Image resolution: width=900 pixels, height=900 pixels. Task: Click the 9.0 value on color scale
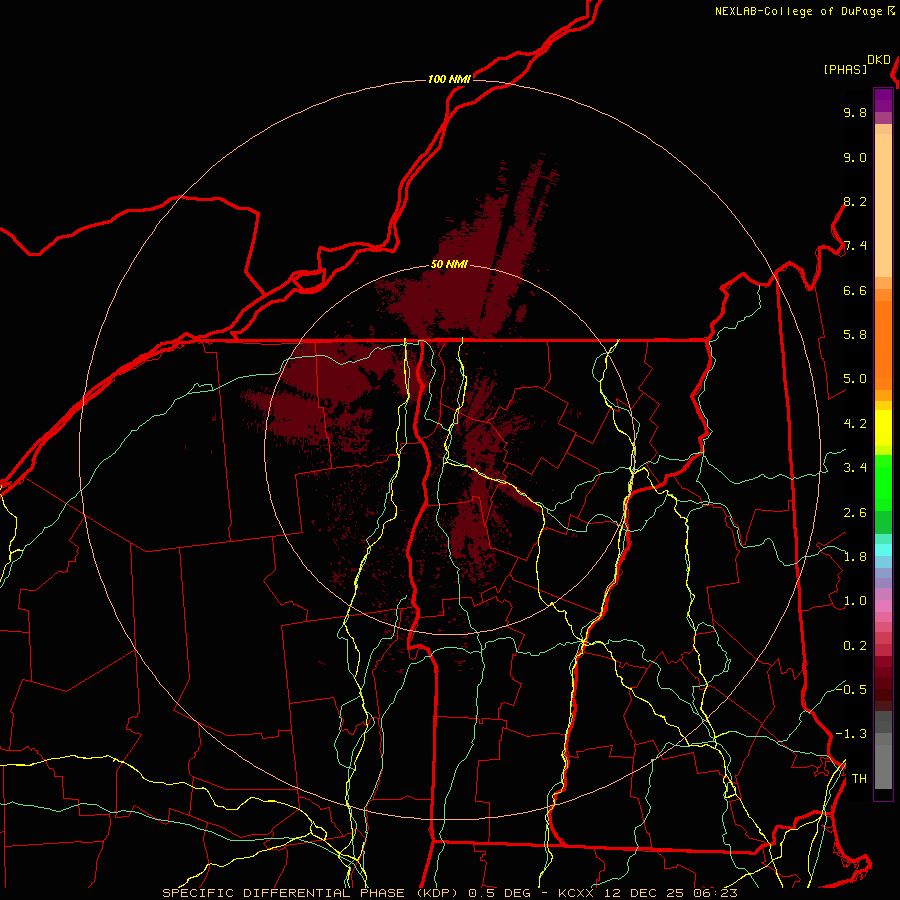pos(855,157)
